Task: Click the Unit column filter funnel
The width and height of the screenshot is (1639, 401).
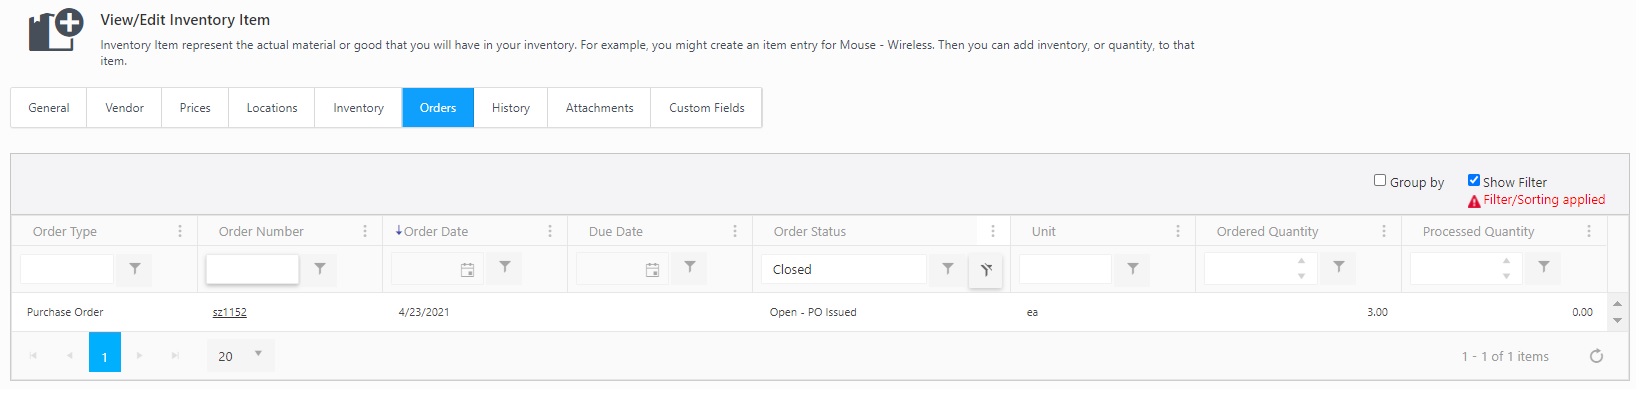Action: click(1133, 268)
